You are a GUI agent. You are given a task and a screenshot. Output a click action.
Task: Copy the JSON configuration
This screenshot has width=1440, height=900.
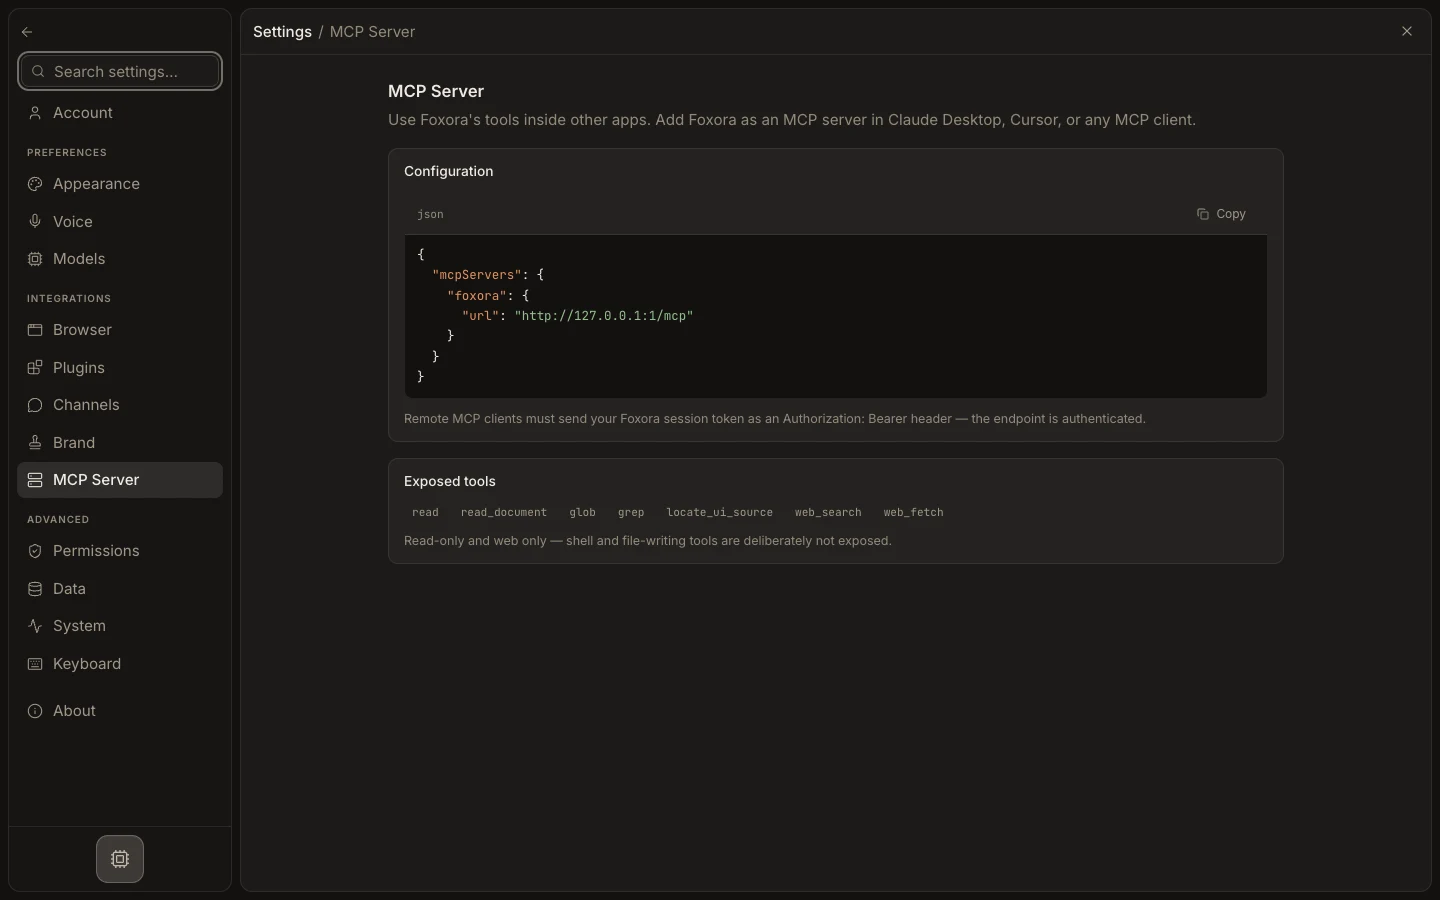click(1221, 214)
